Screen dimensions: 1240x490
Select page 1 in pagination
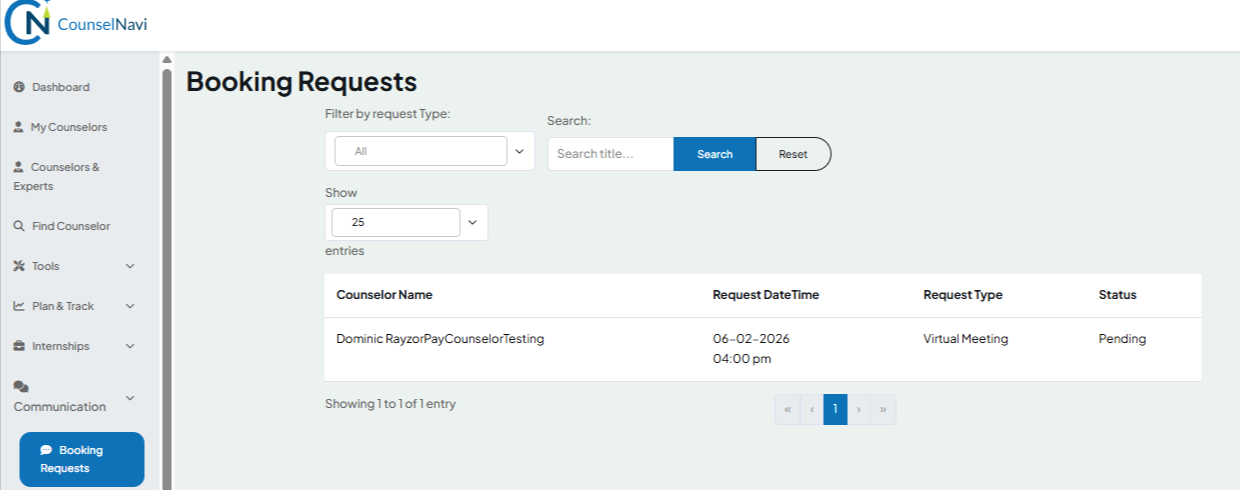click(x=836, y=409)
